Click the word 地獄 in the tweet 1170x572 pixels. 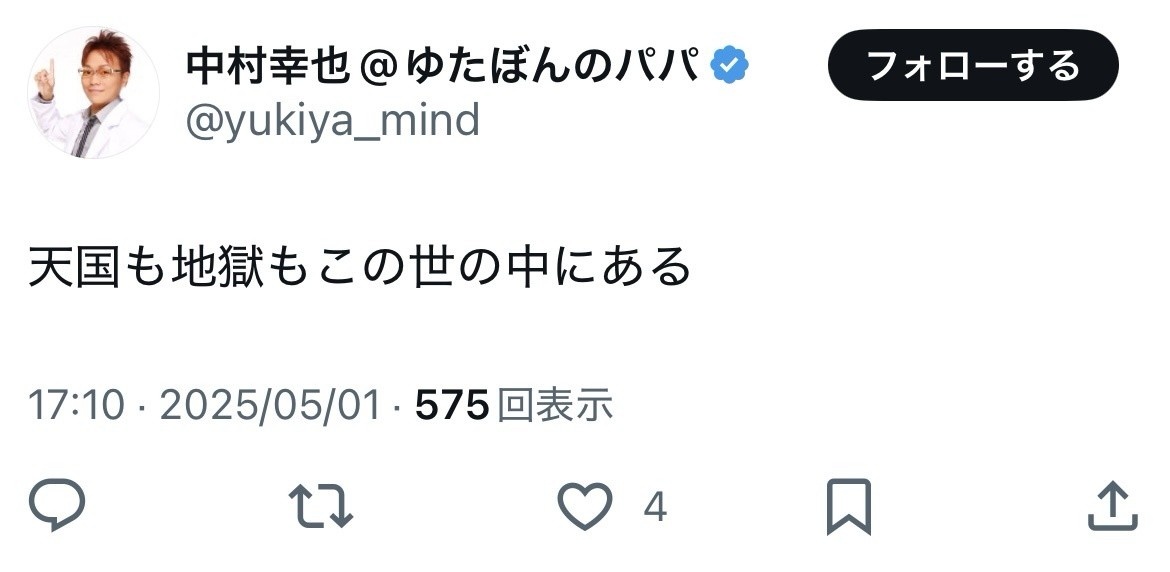(x=218, y=266)
